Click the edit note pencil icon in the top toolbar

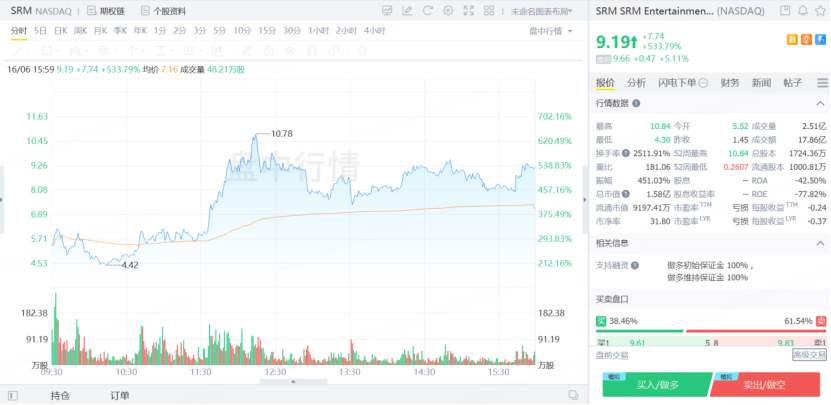point(407,11)
